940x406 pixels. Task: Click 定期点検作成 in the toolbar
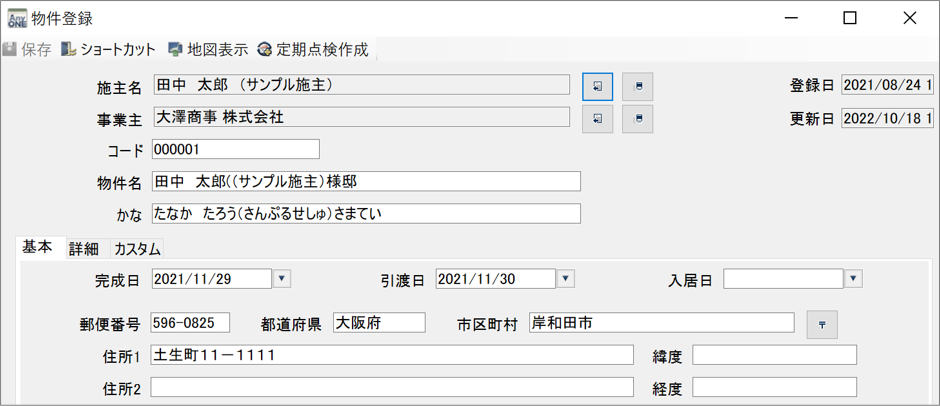[x=312, y=49]
